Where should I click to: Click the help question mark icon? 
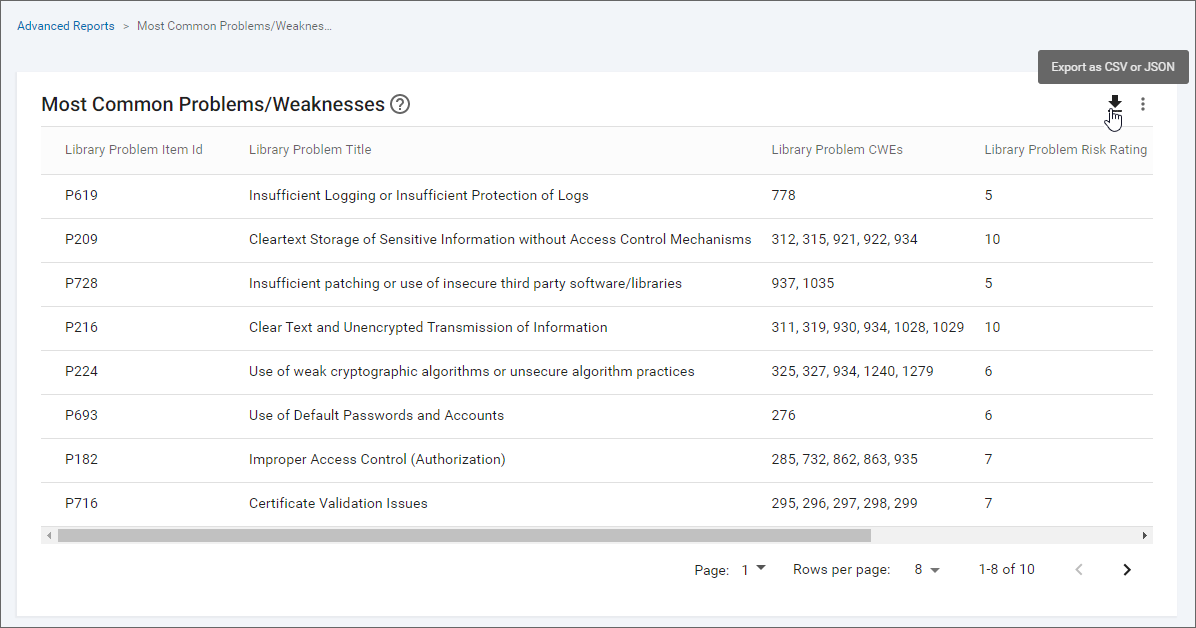click(400, 105)
